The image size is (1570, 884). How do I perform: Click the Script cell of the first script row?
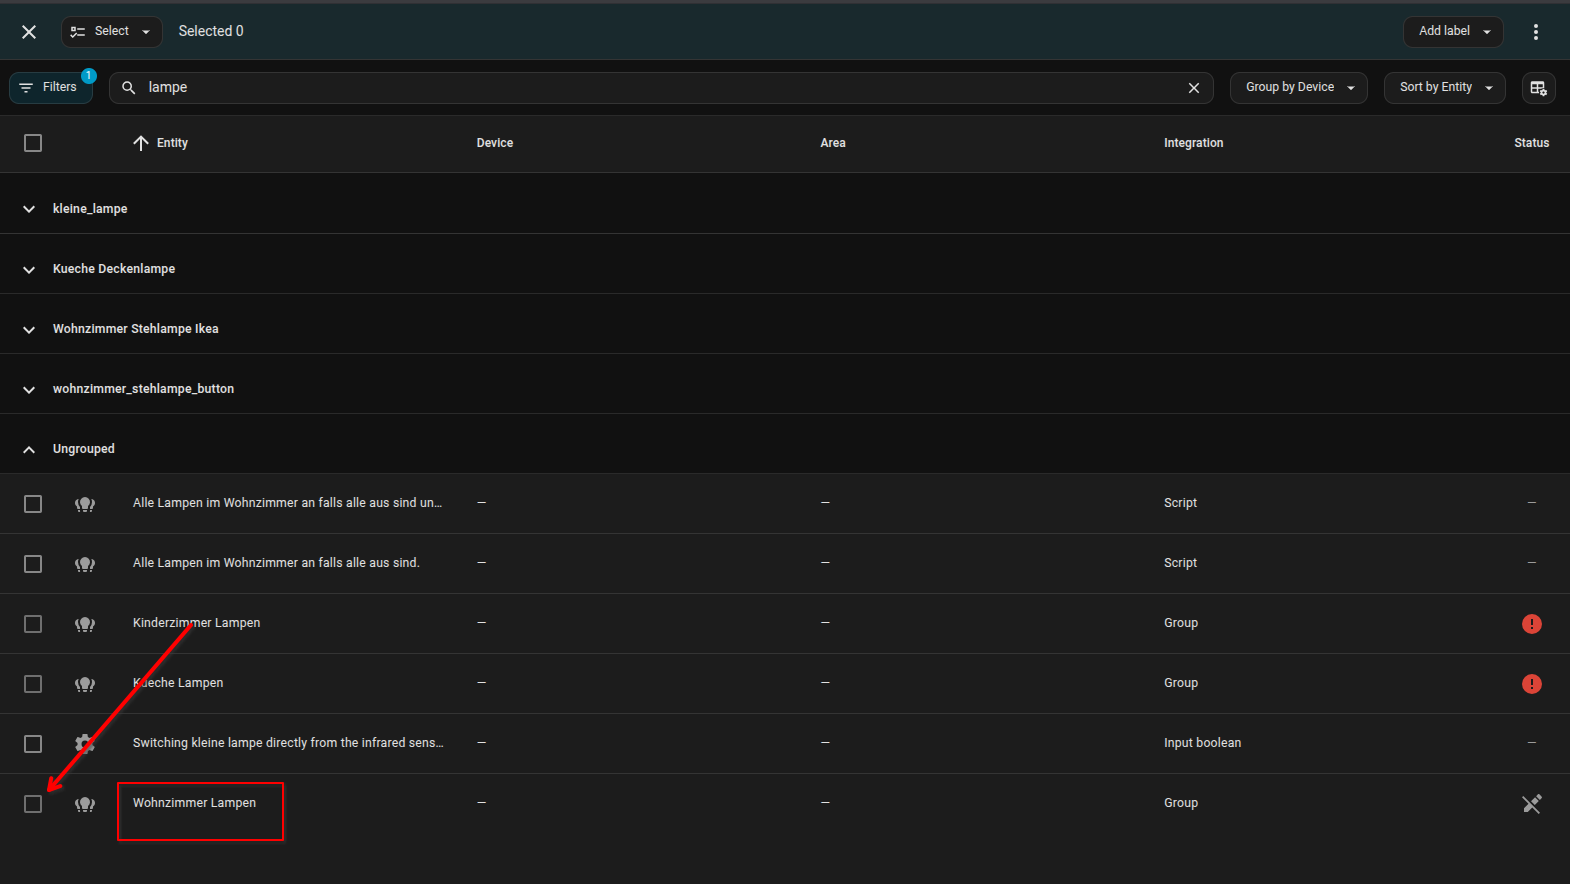pyautogui.click(x=1180, y=503)
